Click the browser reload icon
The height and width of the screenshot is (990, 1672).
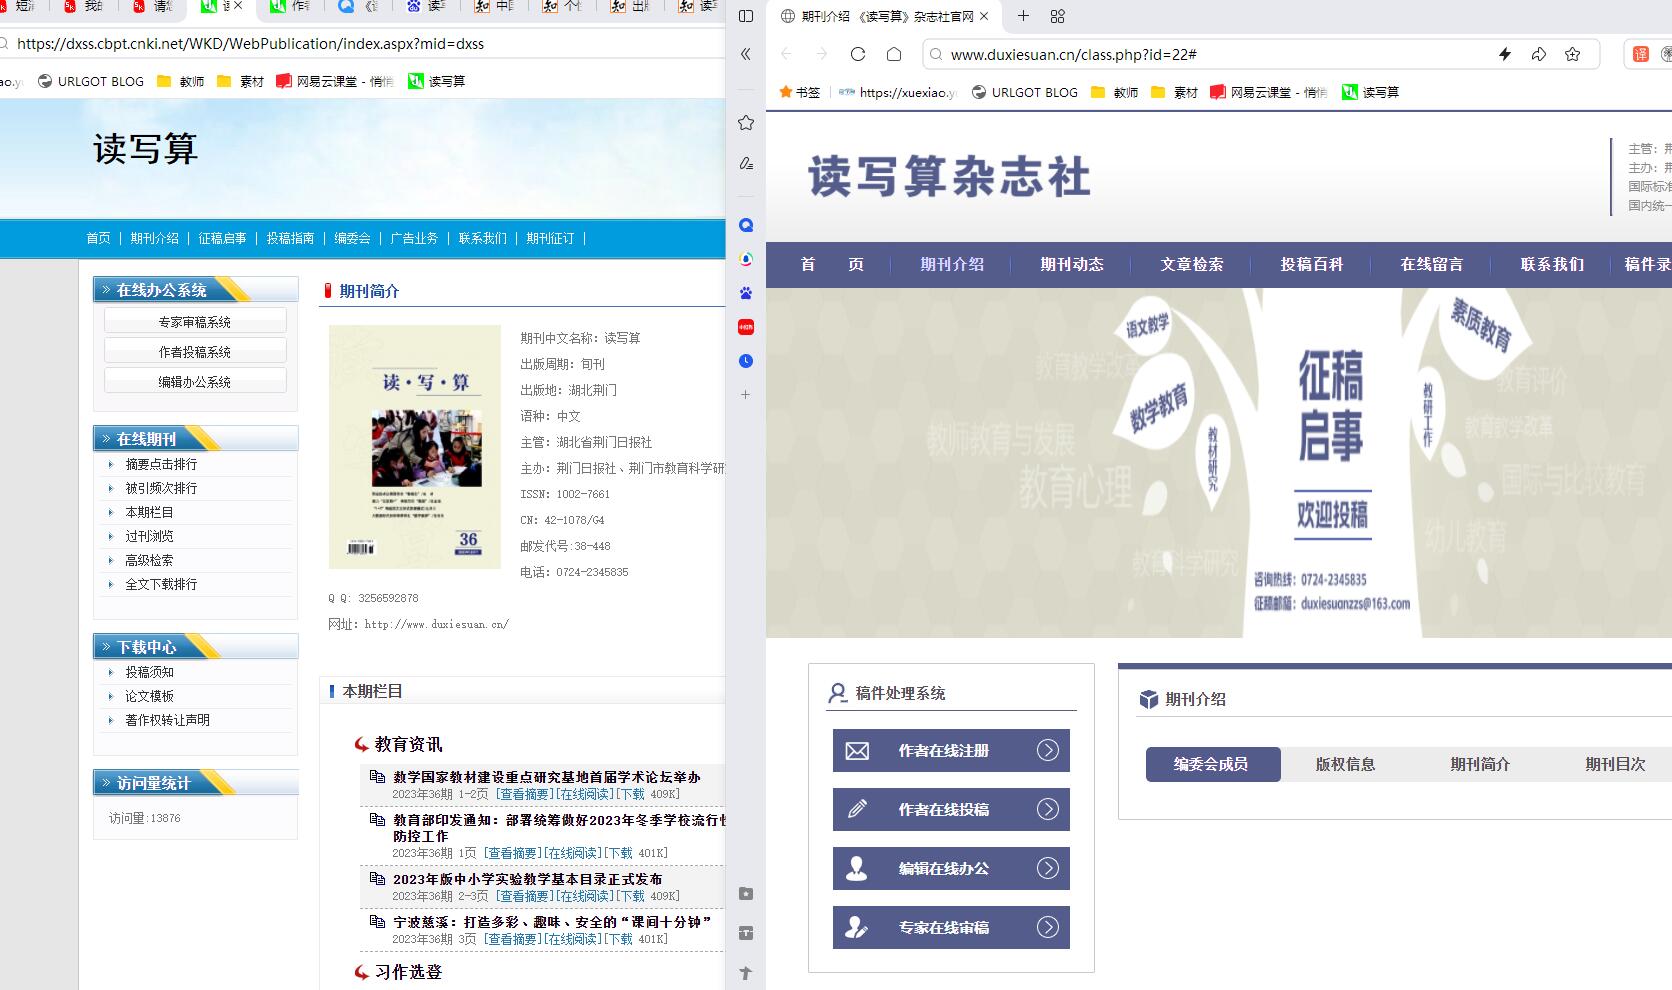pyautogui.click(x=857, y=54)
